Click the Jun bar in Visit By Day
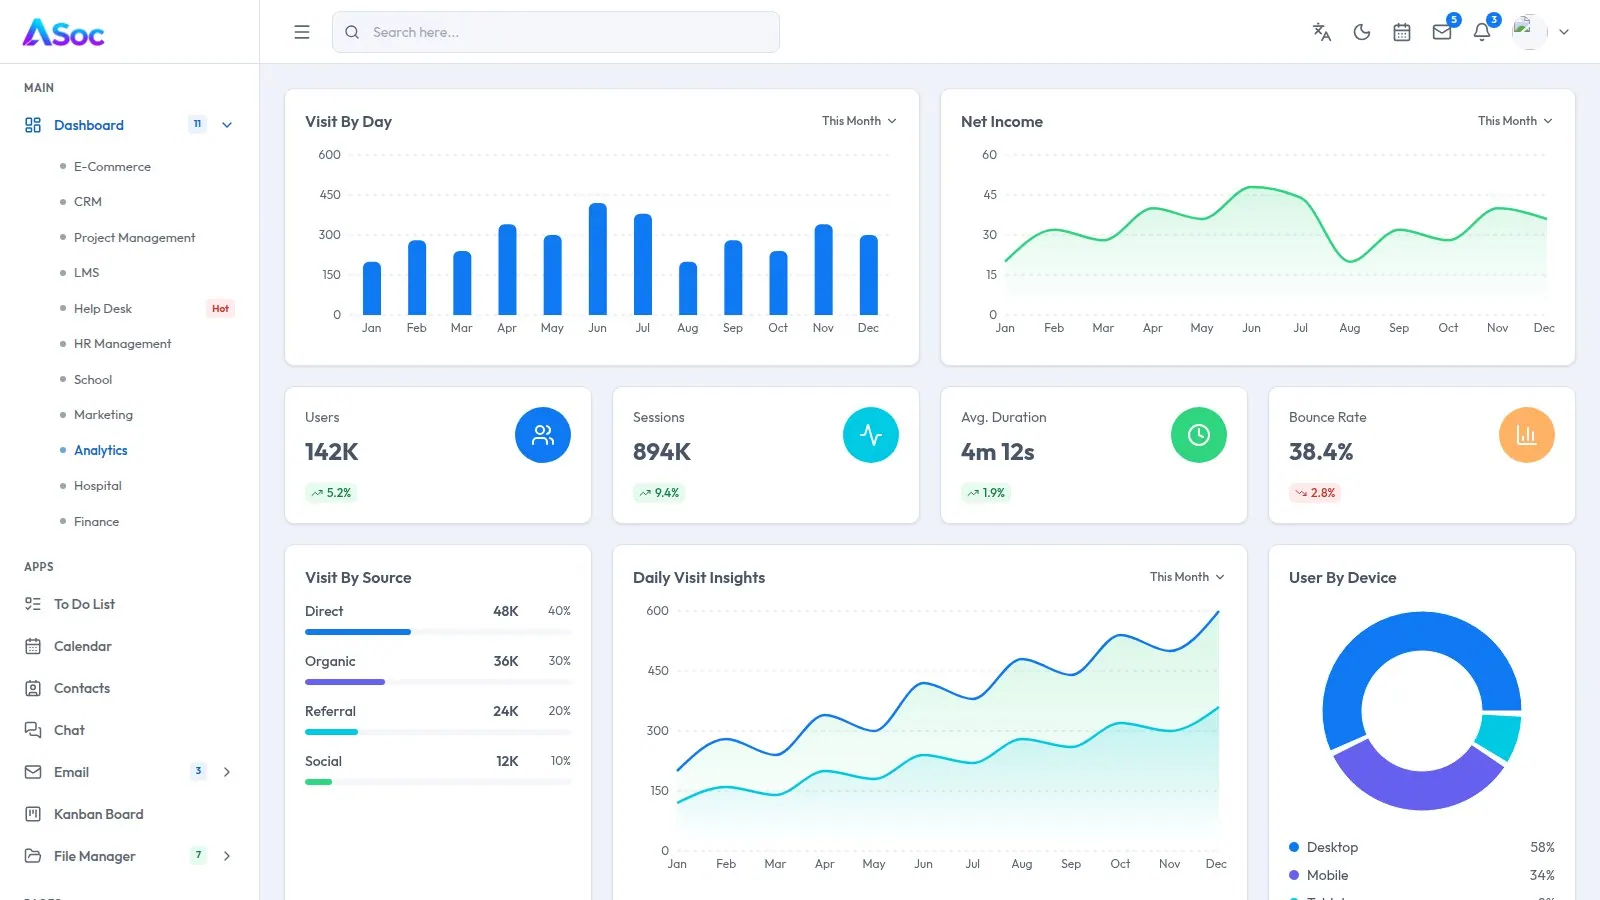This screenshot has width=1600, height=900. (x=598, y=259)
